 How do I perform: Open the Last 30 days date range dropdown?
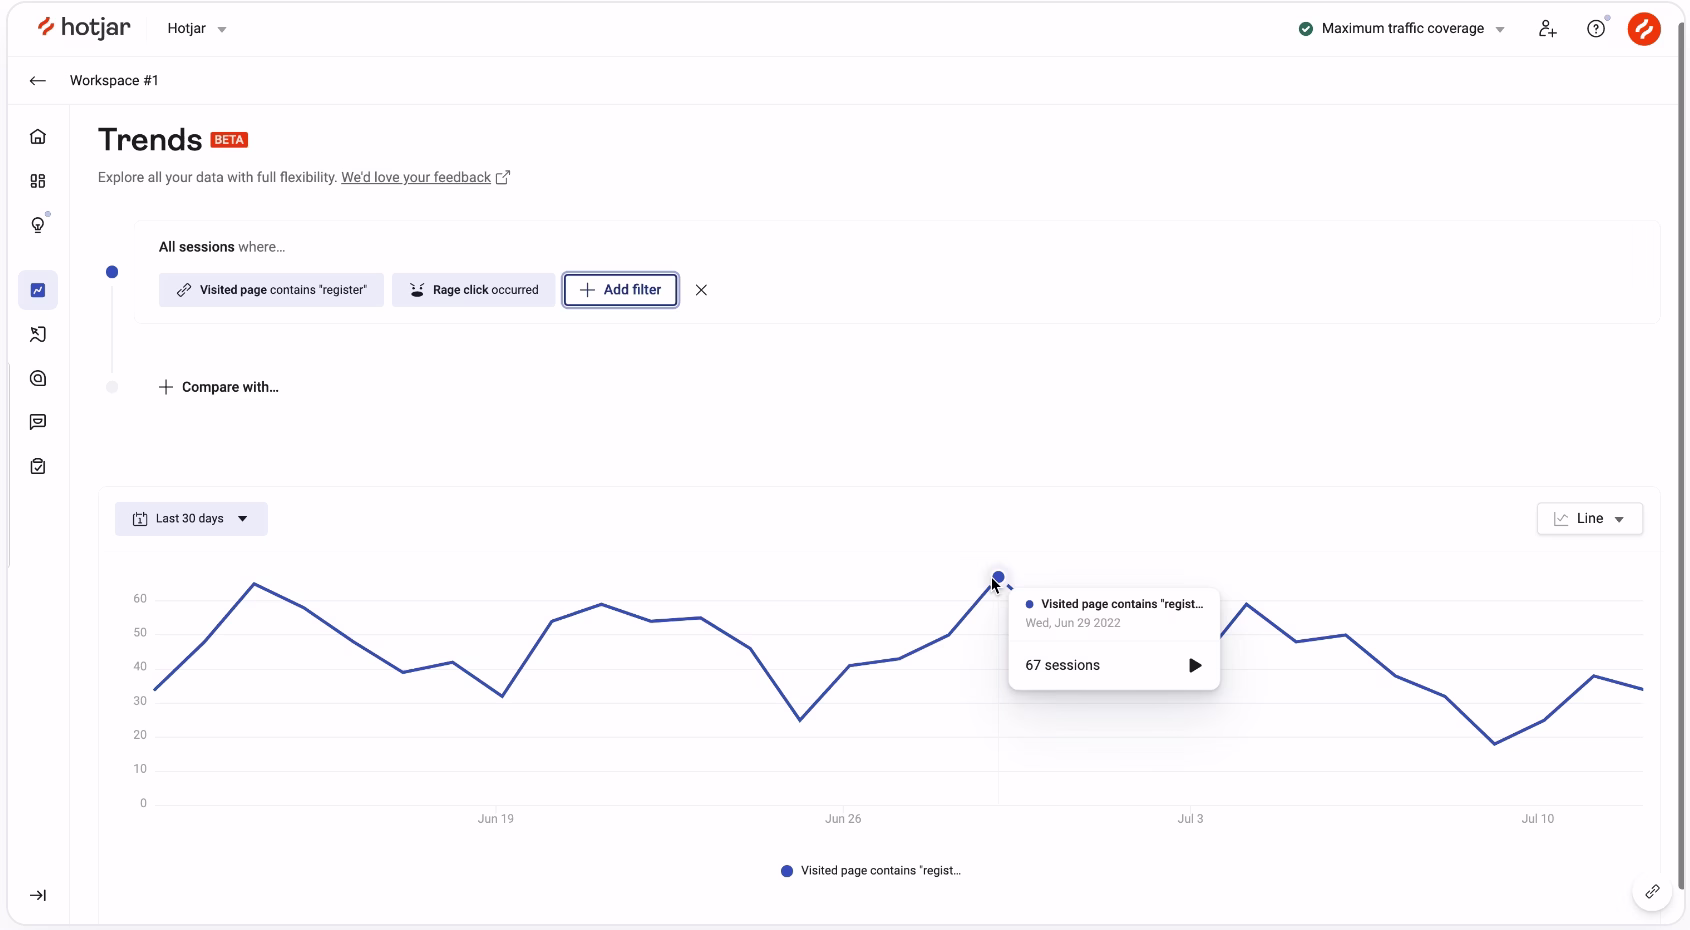pyautogui.click(x=191, y=519)
